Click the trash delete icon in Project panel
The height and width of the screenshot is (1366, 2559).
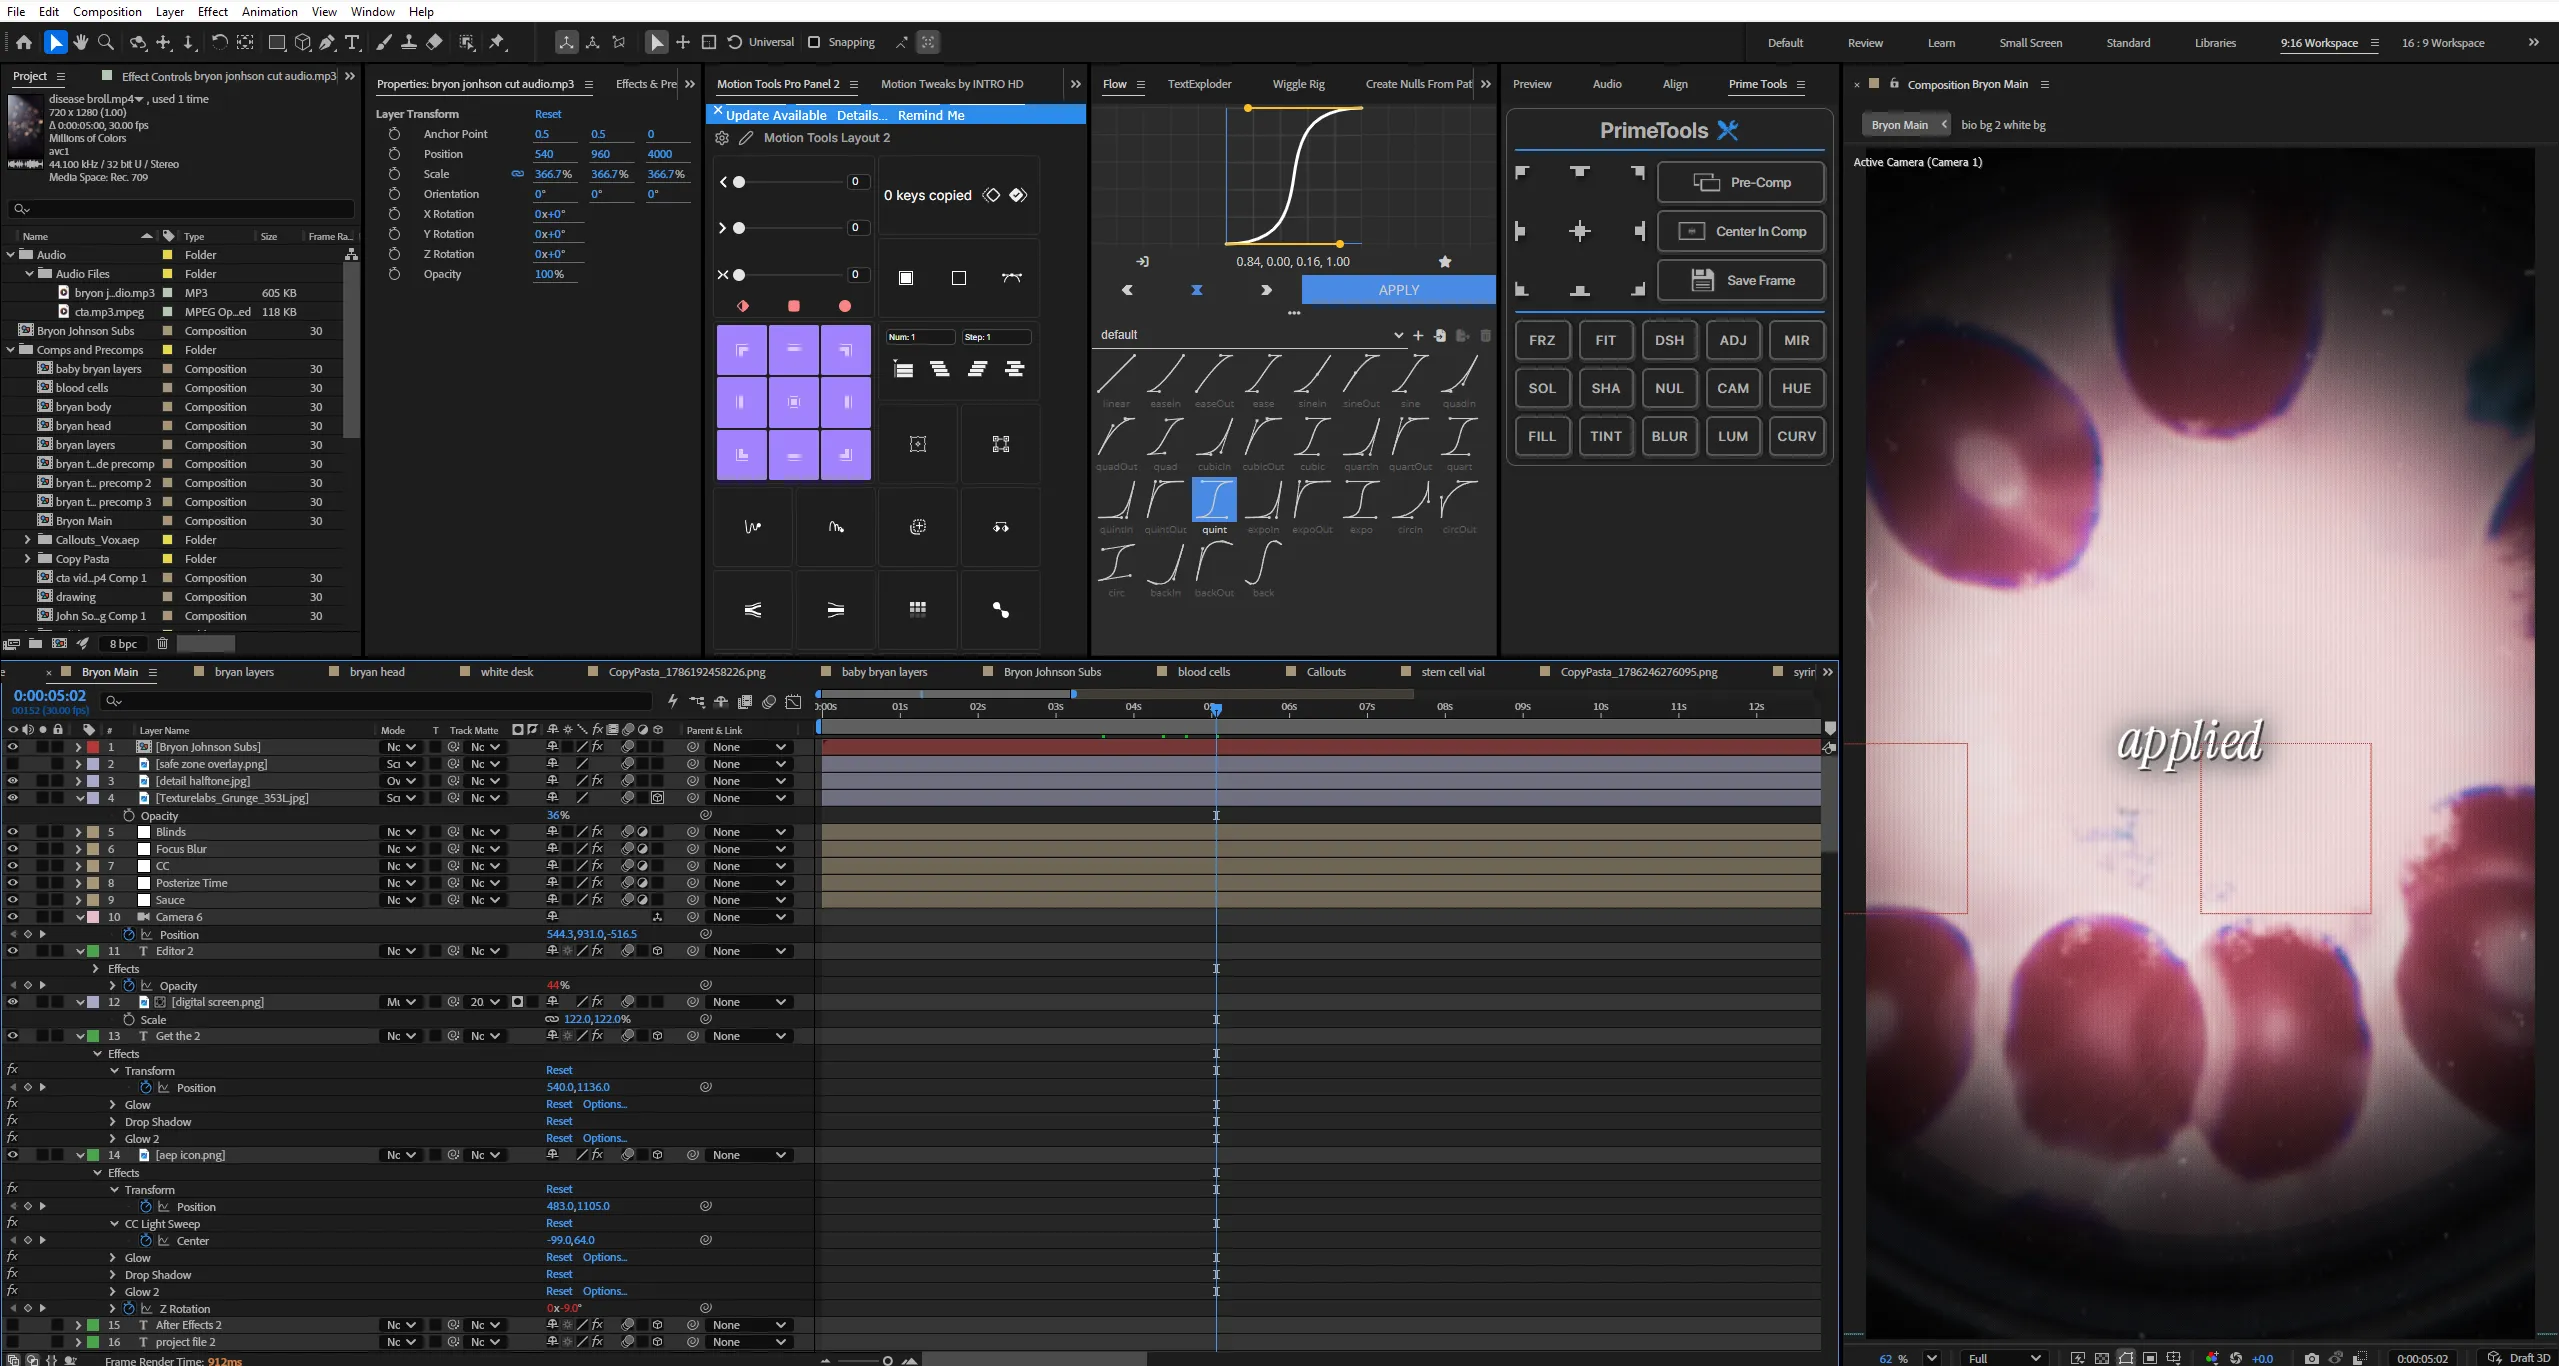point(162,644)
